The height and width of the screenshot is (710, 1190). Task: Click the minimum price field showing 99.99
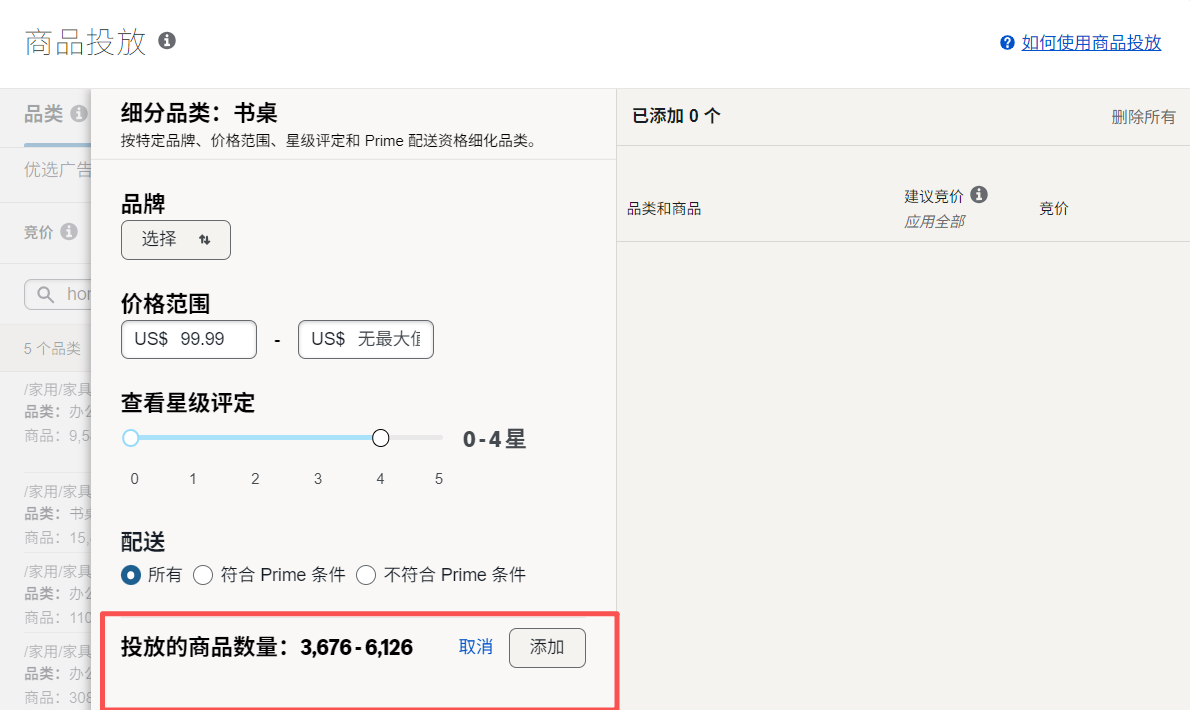tap(189, 339)
